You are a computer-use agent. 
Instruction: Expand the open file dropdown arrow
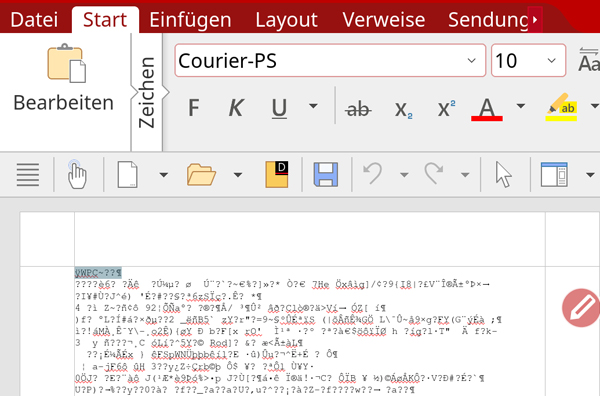pyautogui.click(x=238, y=175)
